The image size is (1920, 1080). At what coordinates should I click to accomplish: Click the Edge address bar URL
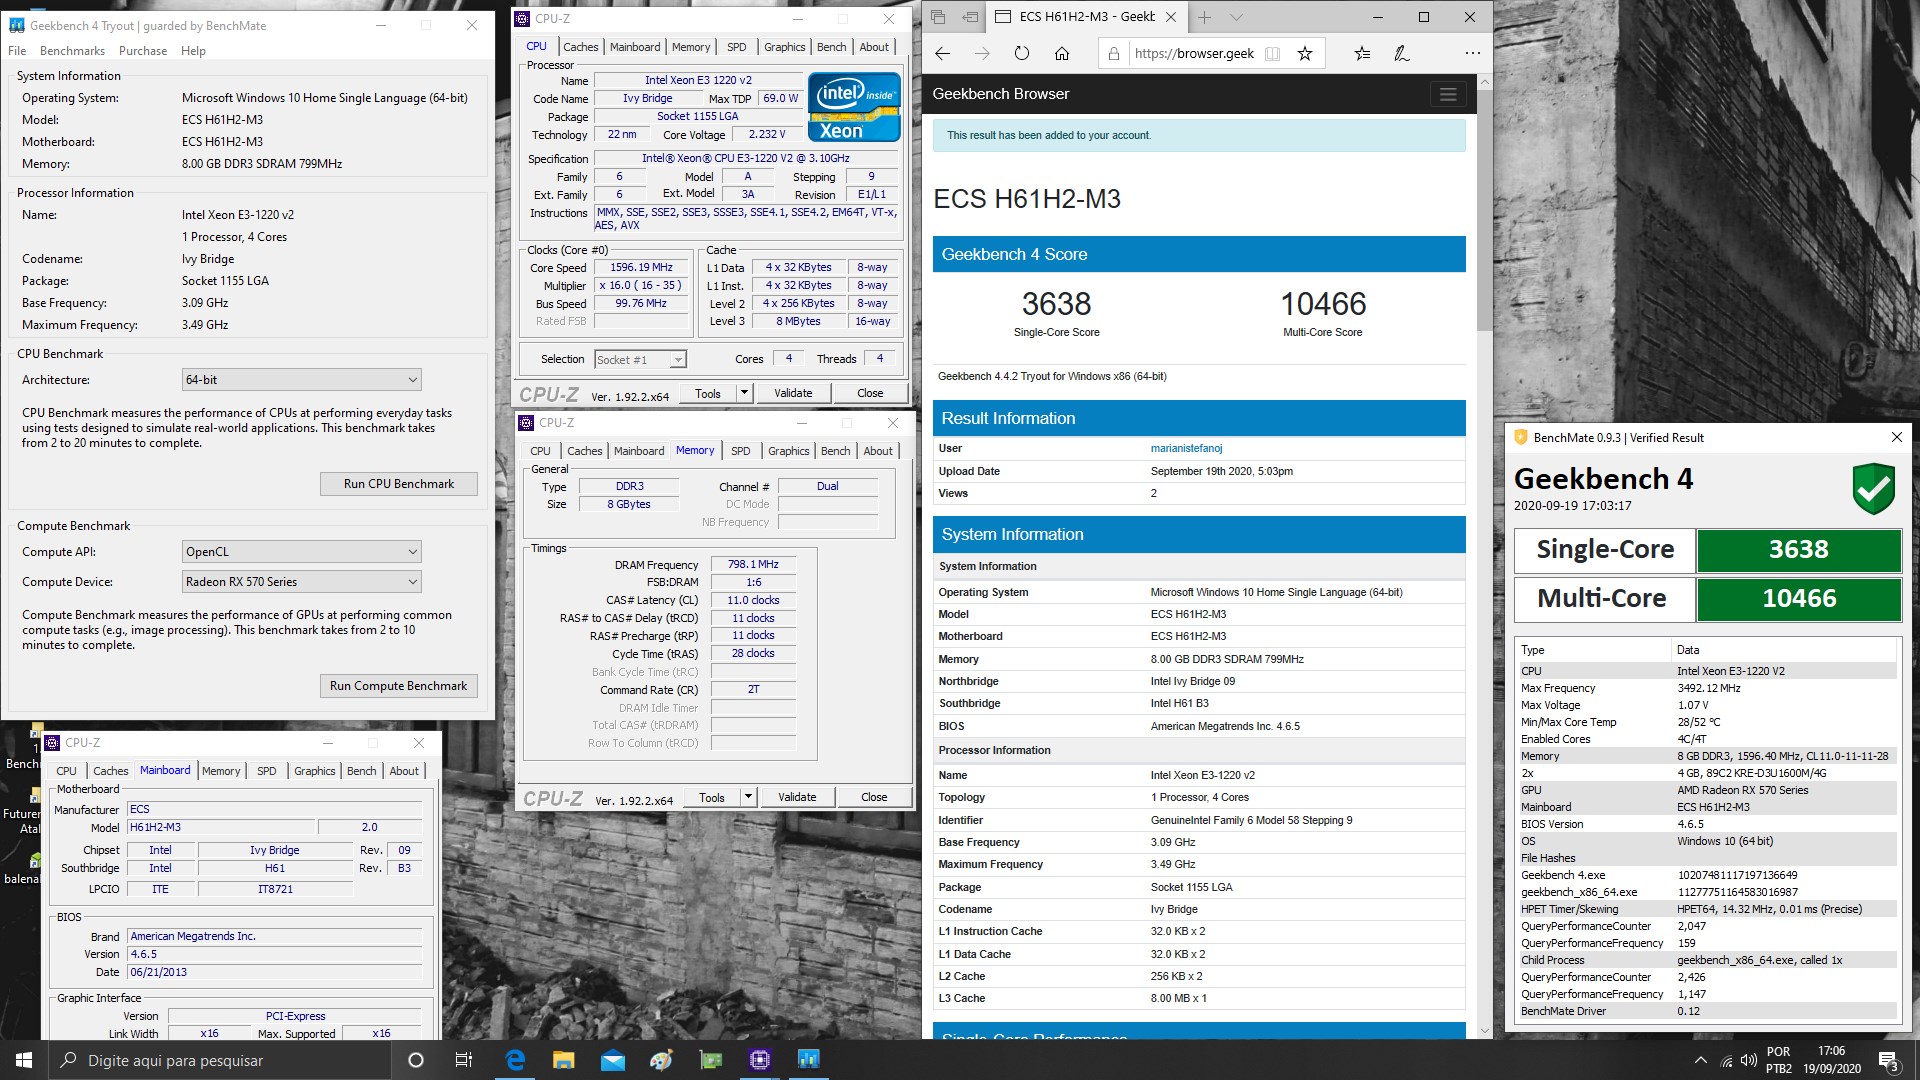pos(1194,54)
